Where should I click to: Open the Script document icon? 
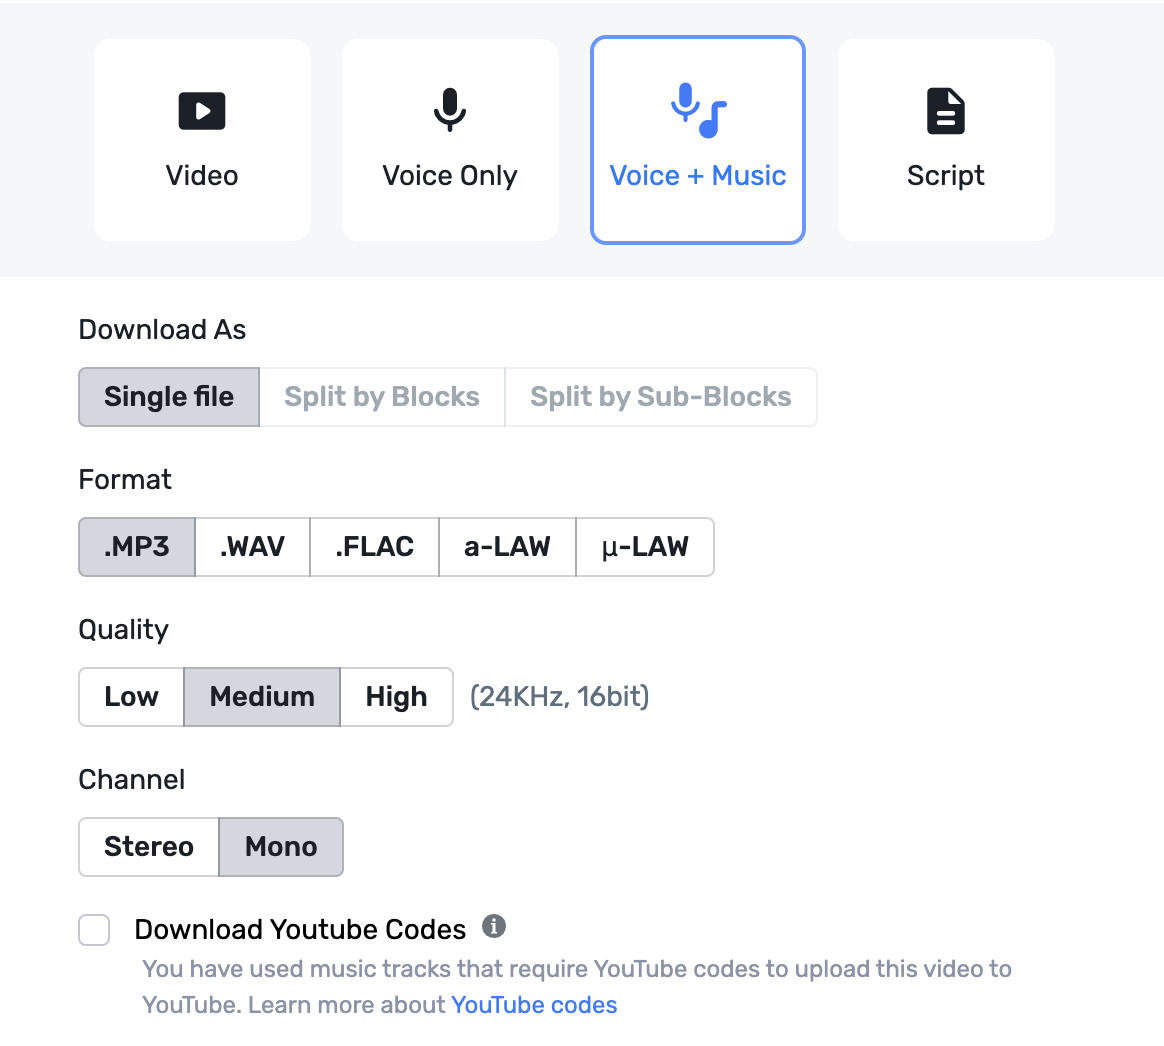pos(945,111)
